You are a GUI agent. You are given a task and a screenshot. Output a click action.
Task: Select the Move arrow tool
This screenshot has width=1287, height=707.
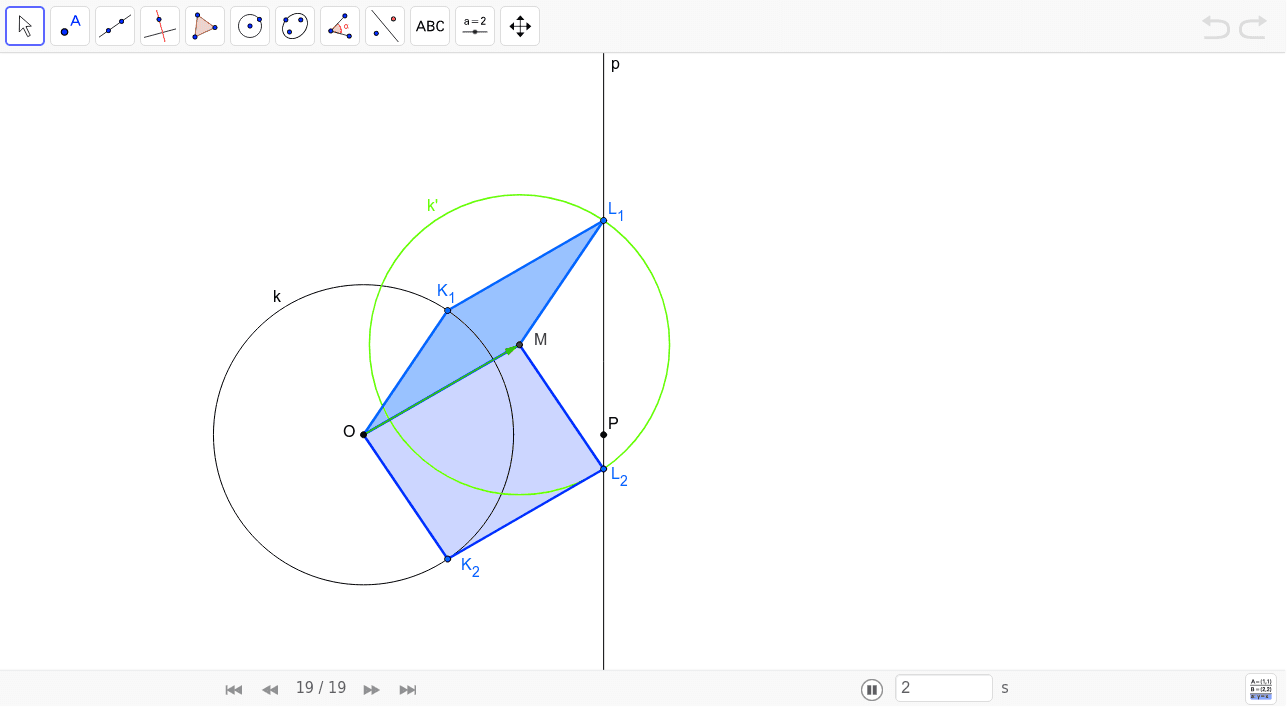(x=25, y=26)
